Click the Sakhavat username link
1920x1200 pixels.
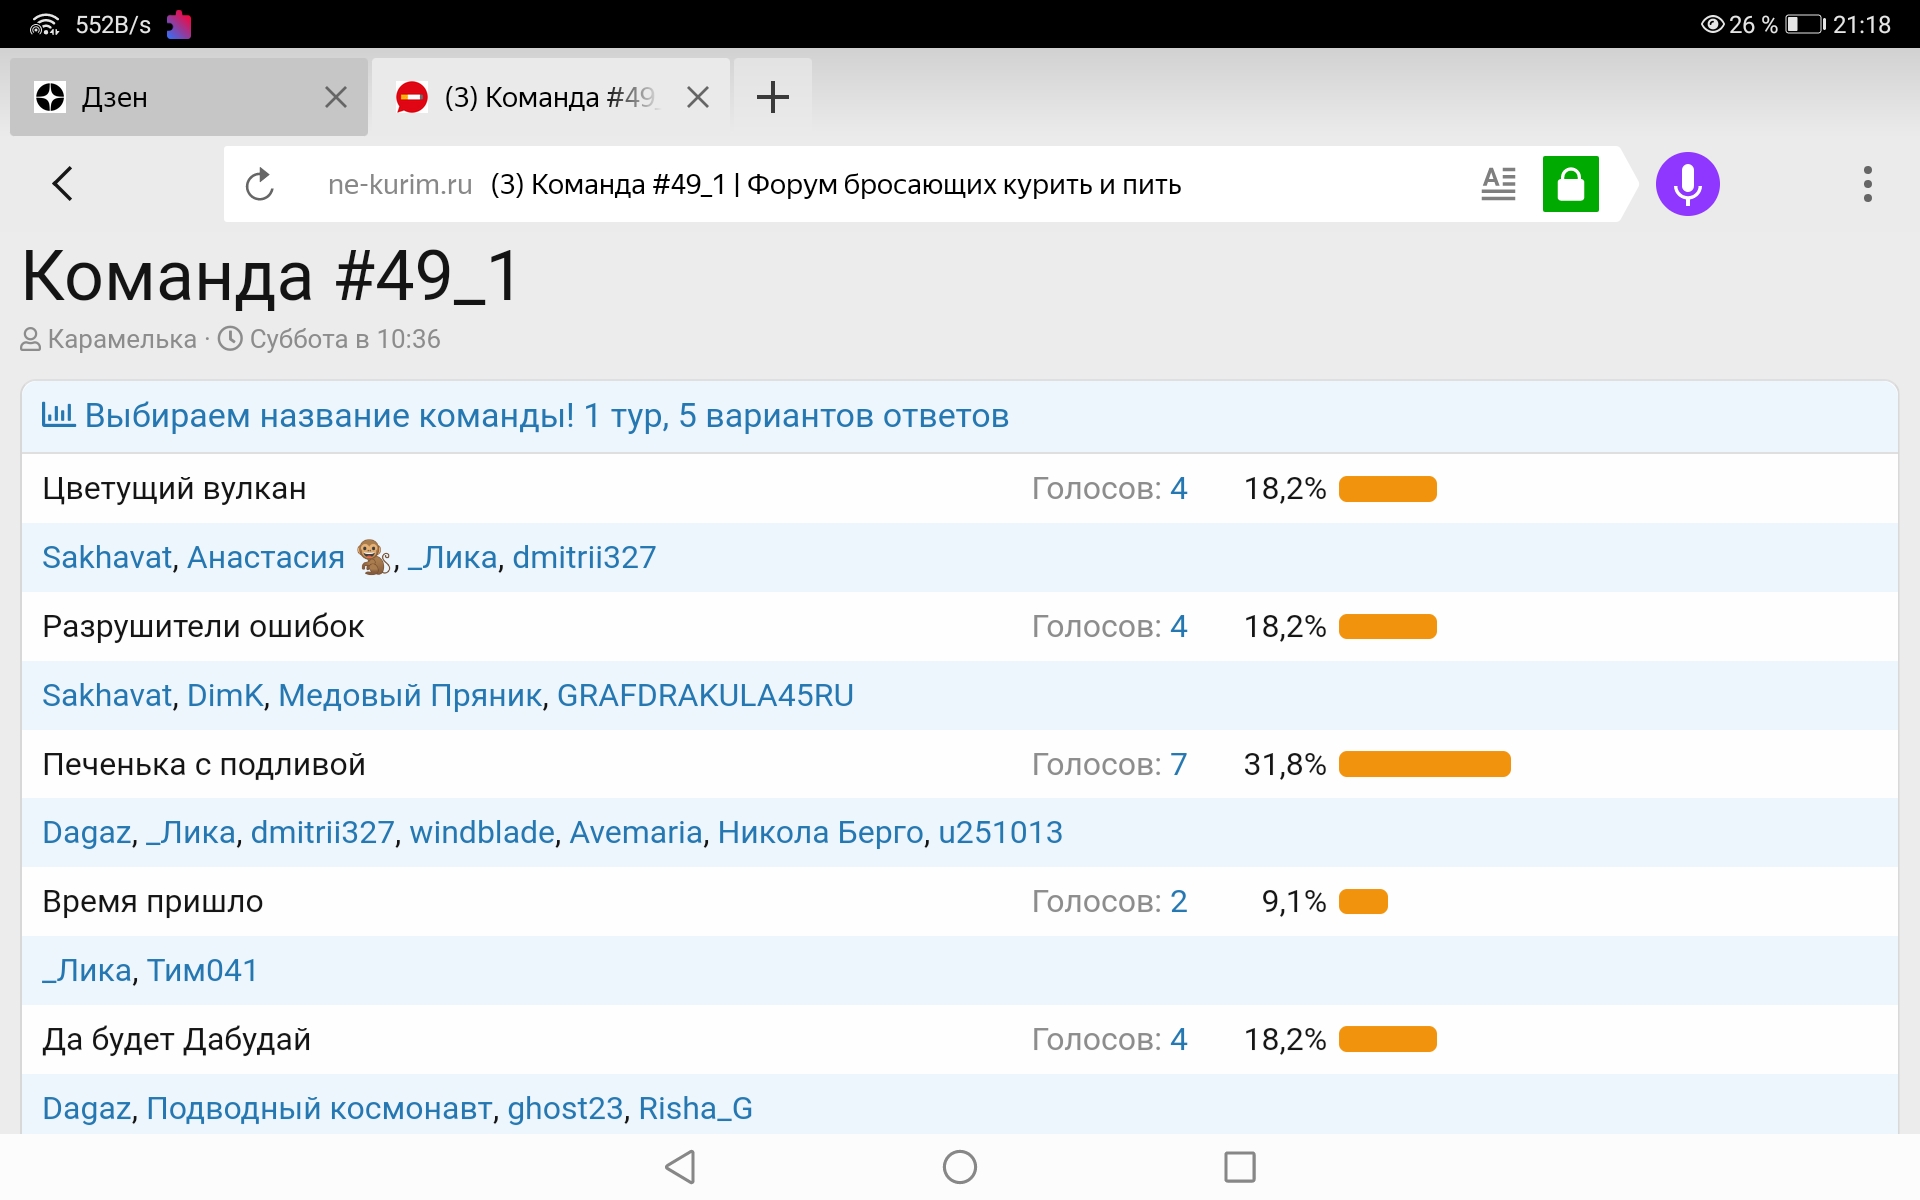click(x=105, y=557)
